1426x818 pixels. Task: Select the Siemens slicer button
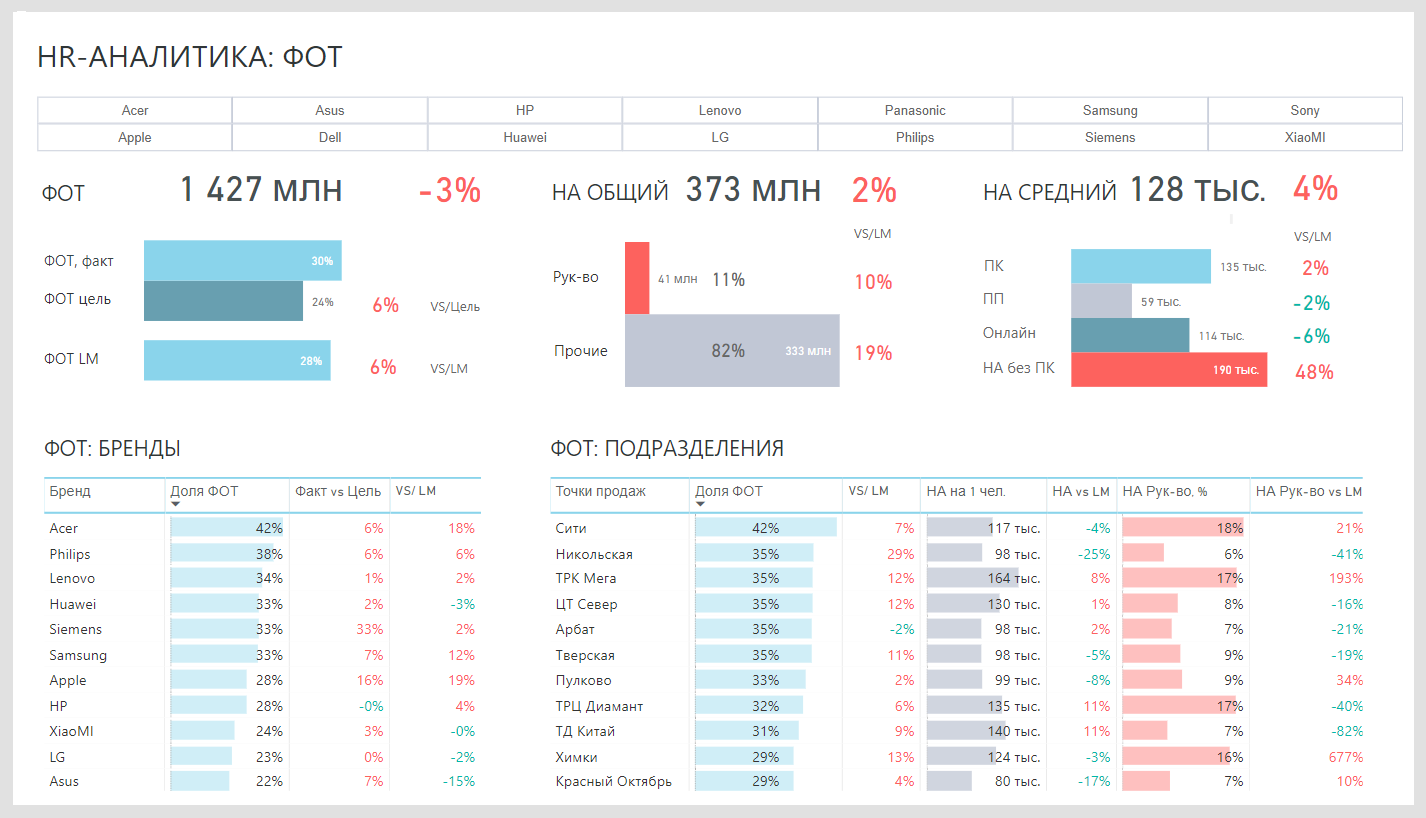1110,138
